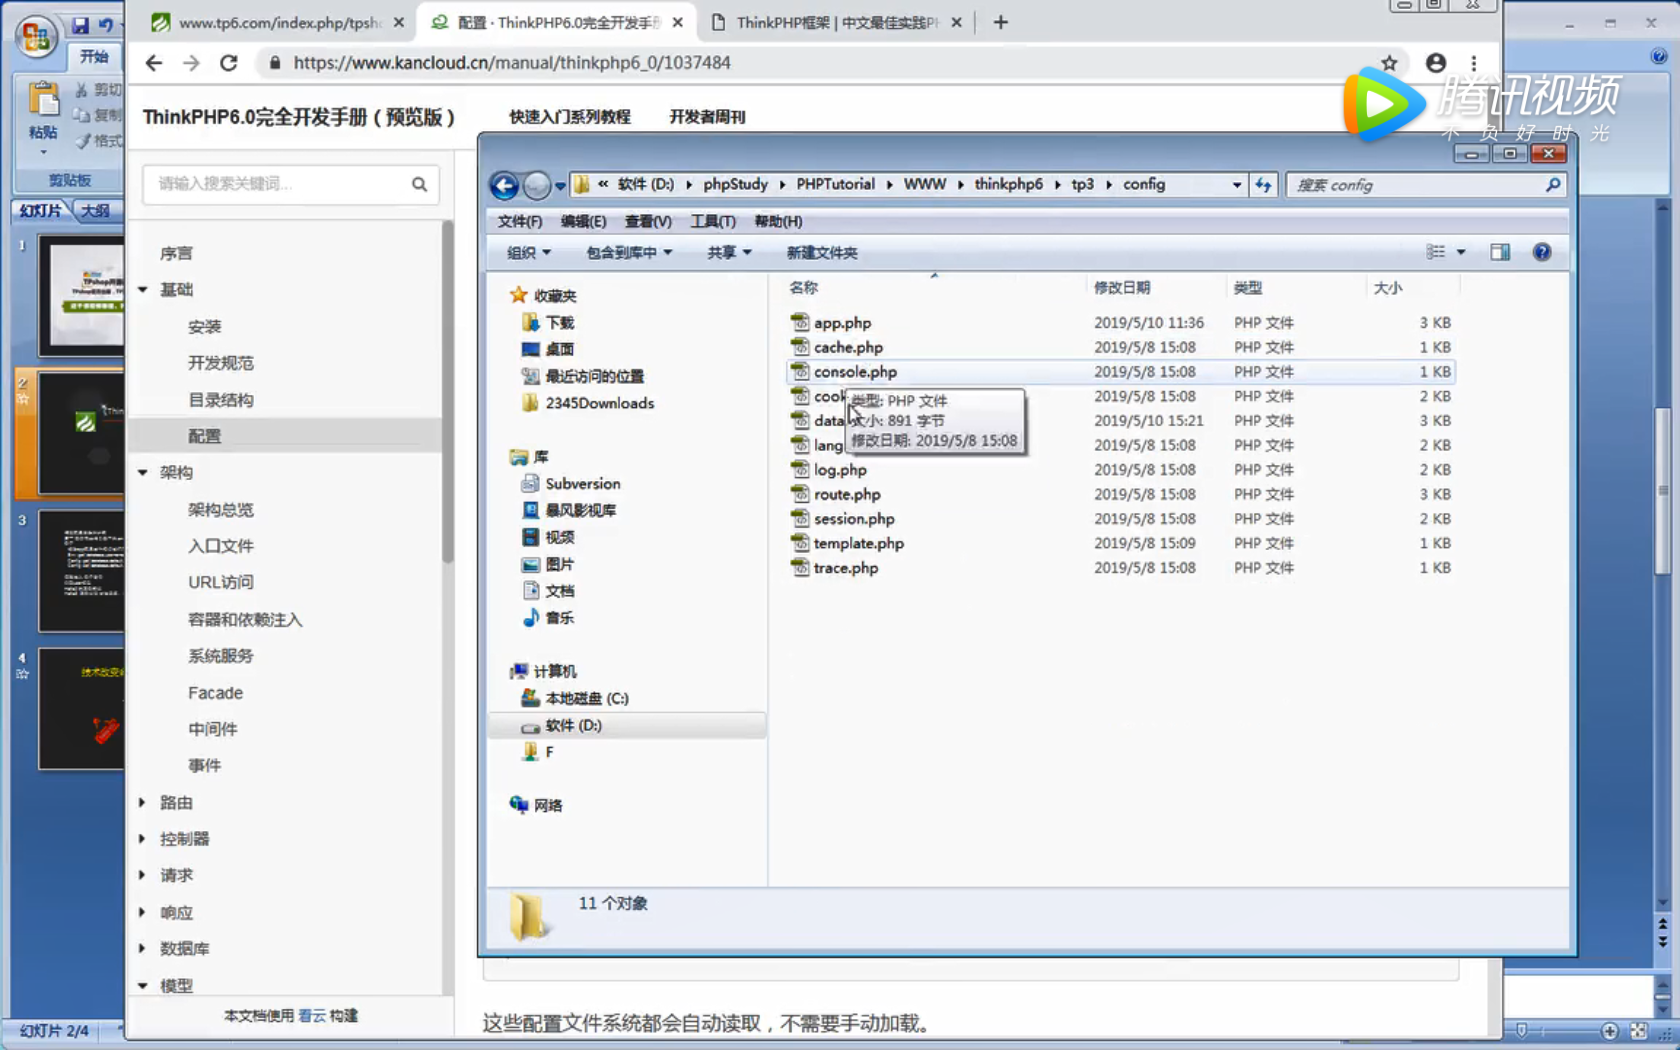
Task: Click the browser back arrow
Action: (153, 63)
